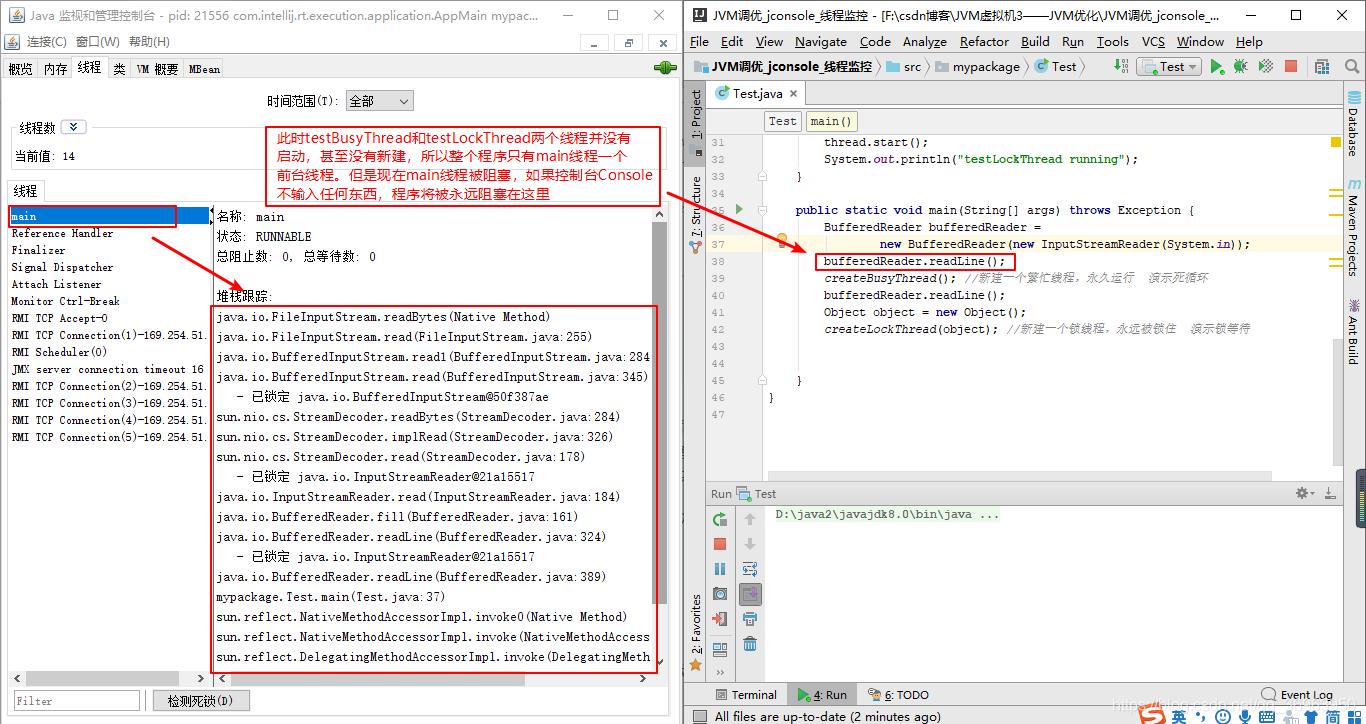The image size is (1366, 724).
Task: Click the intention lightbulb on line 37
Action: pyautogui.click(x=781, y=240)
